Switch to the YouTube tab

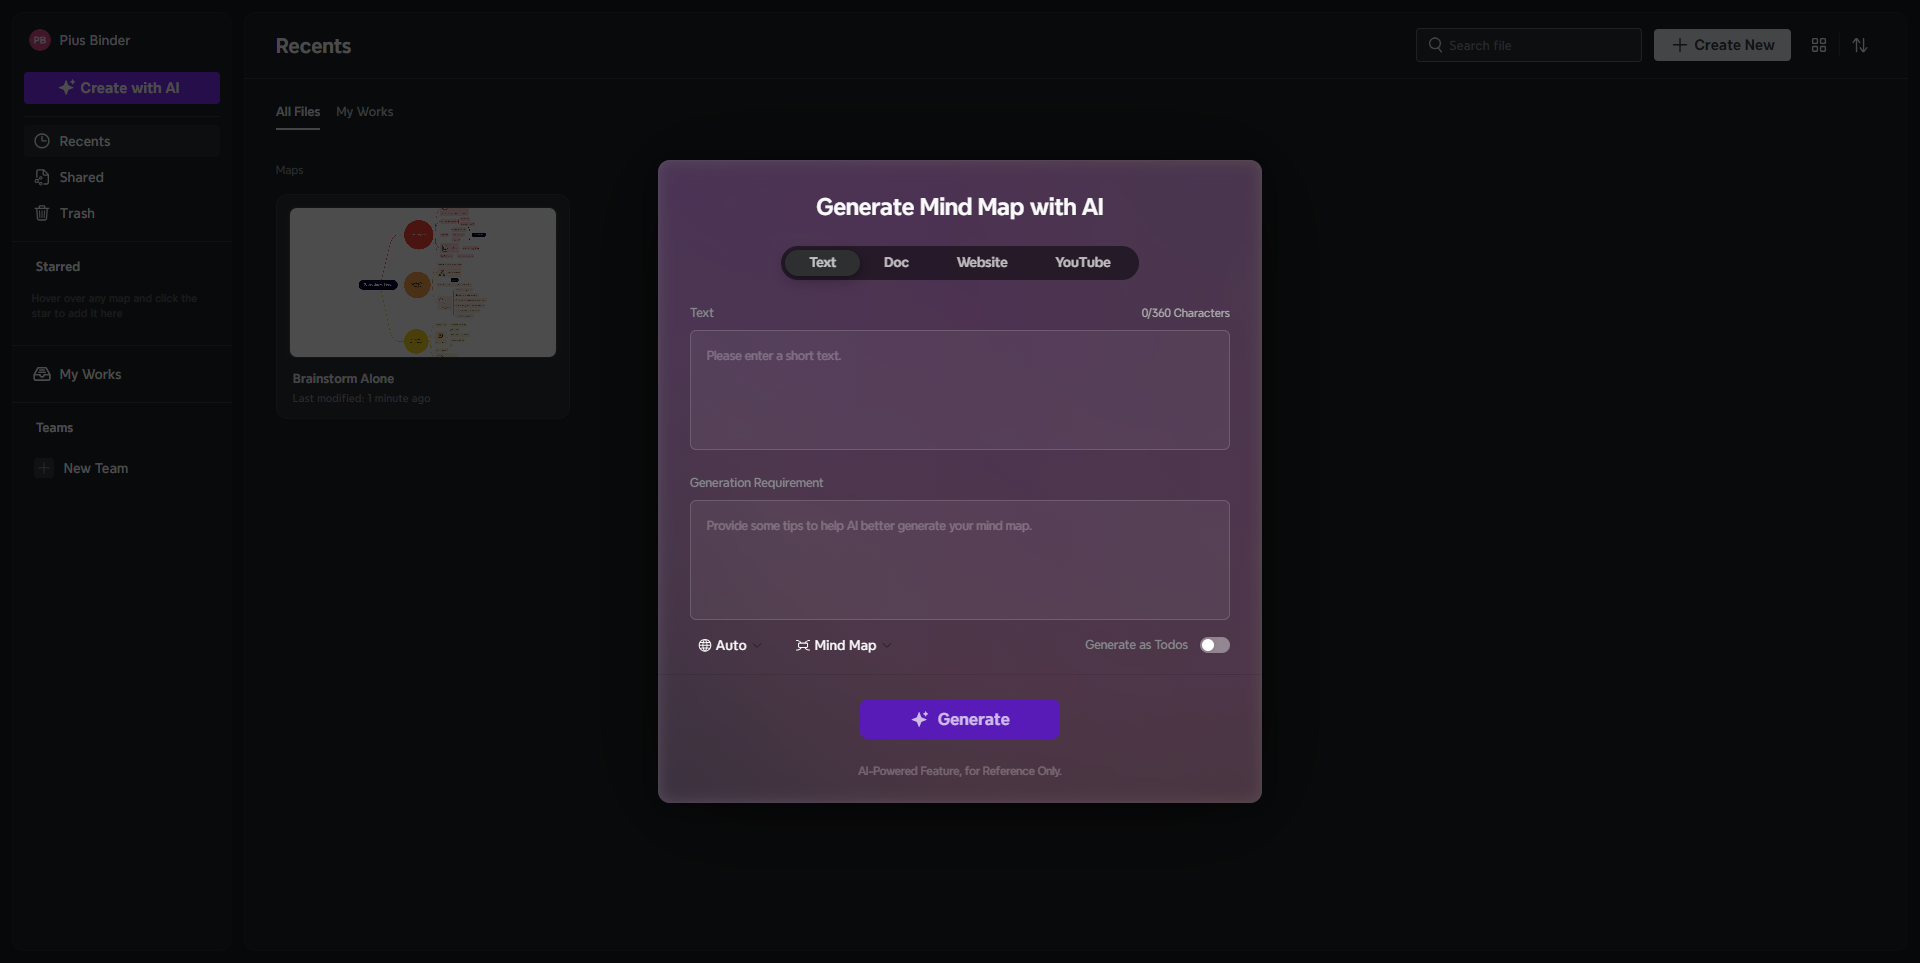[x=1082, y=262]
